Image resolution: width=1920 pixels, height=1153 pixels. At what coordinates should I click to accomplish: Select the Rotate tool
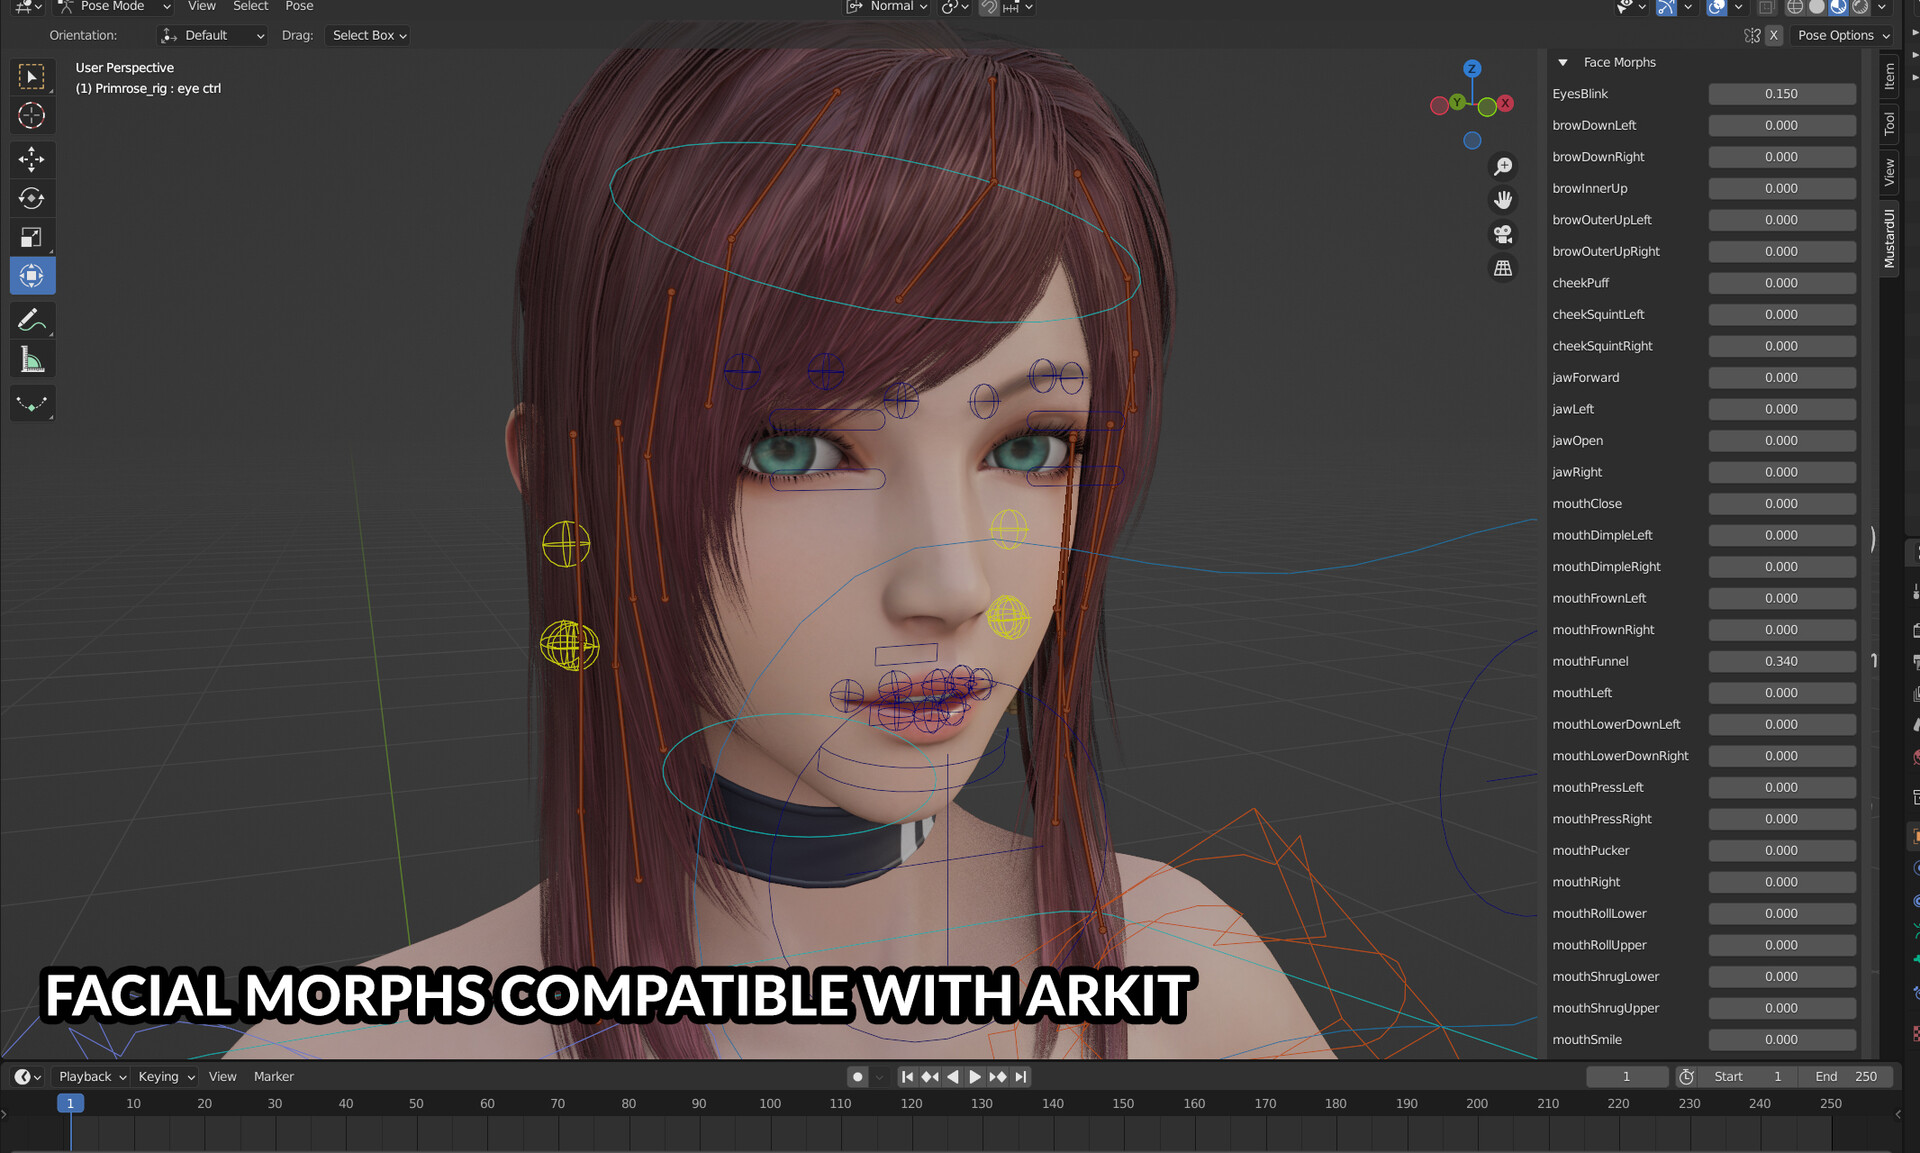(31, 198)
